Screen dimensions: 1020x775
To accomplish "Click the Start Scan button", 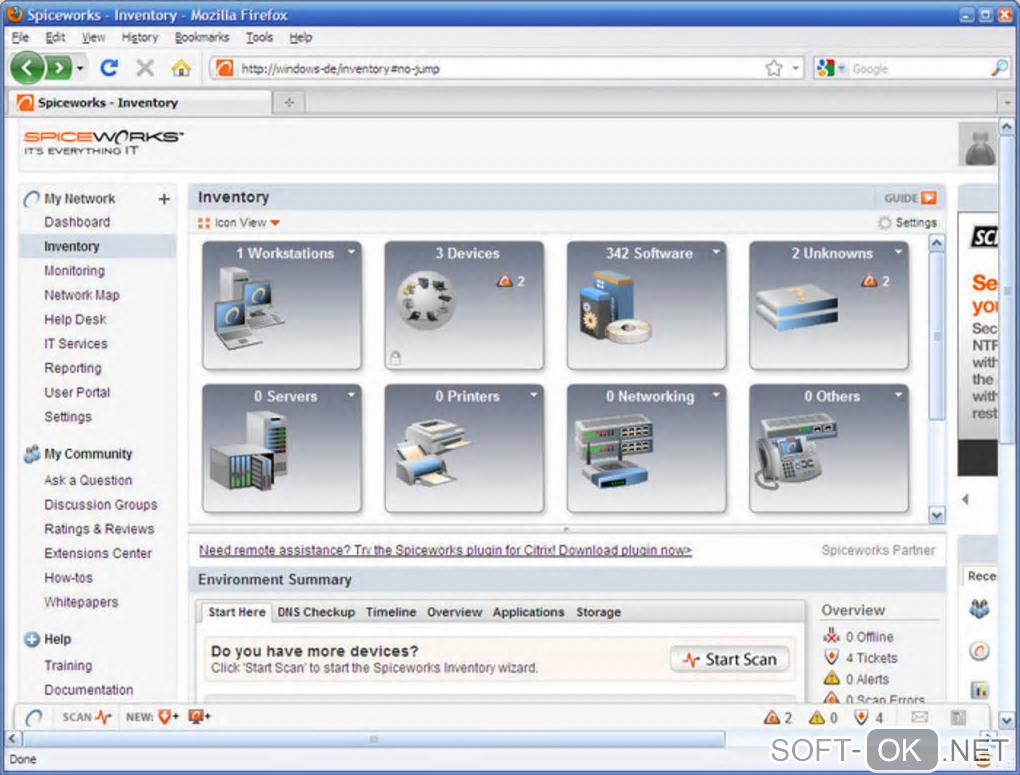I will (729, 659).
